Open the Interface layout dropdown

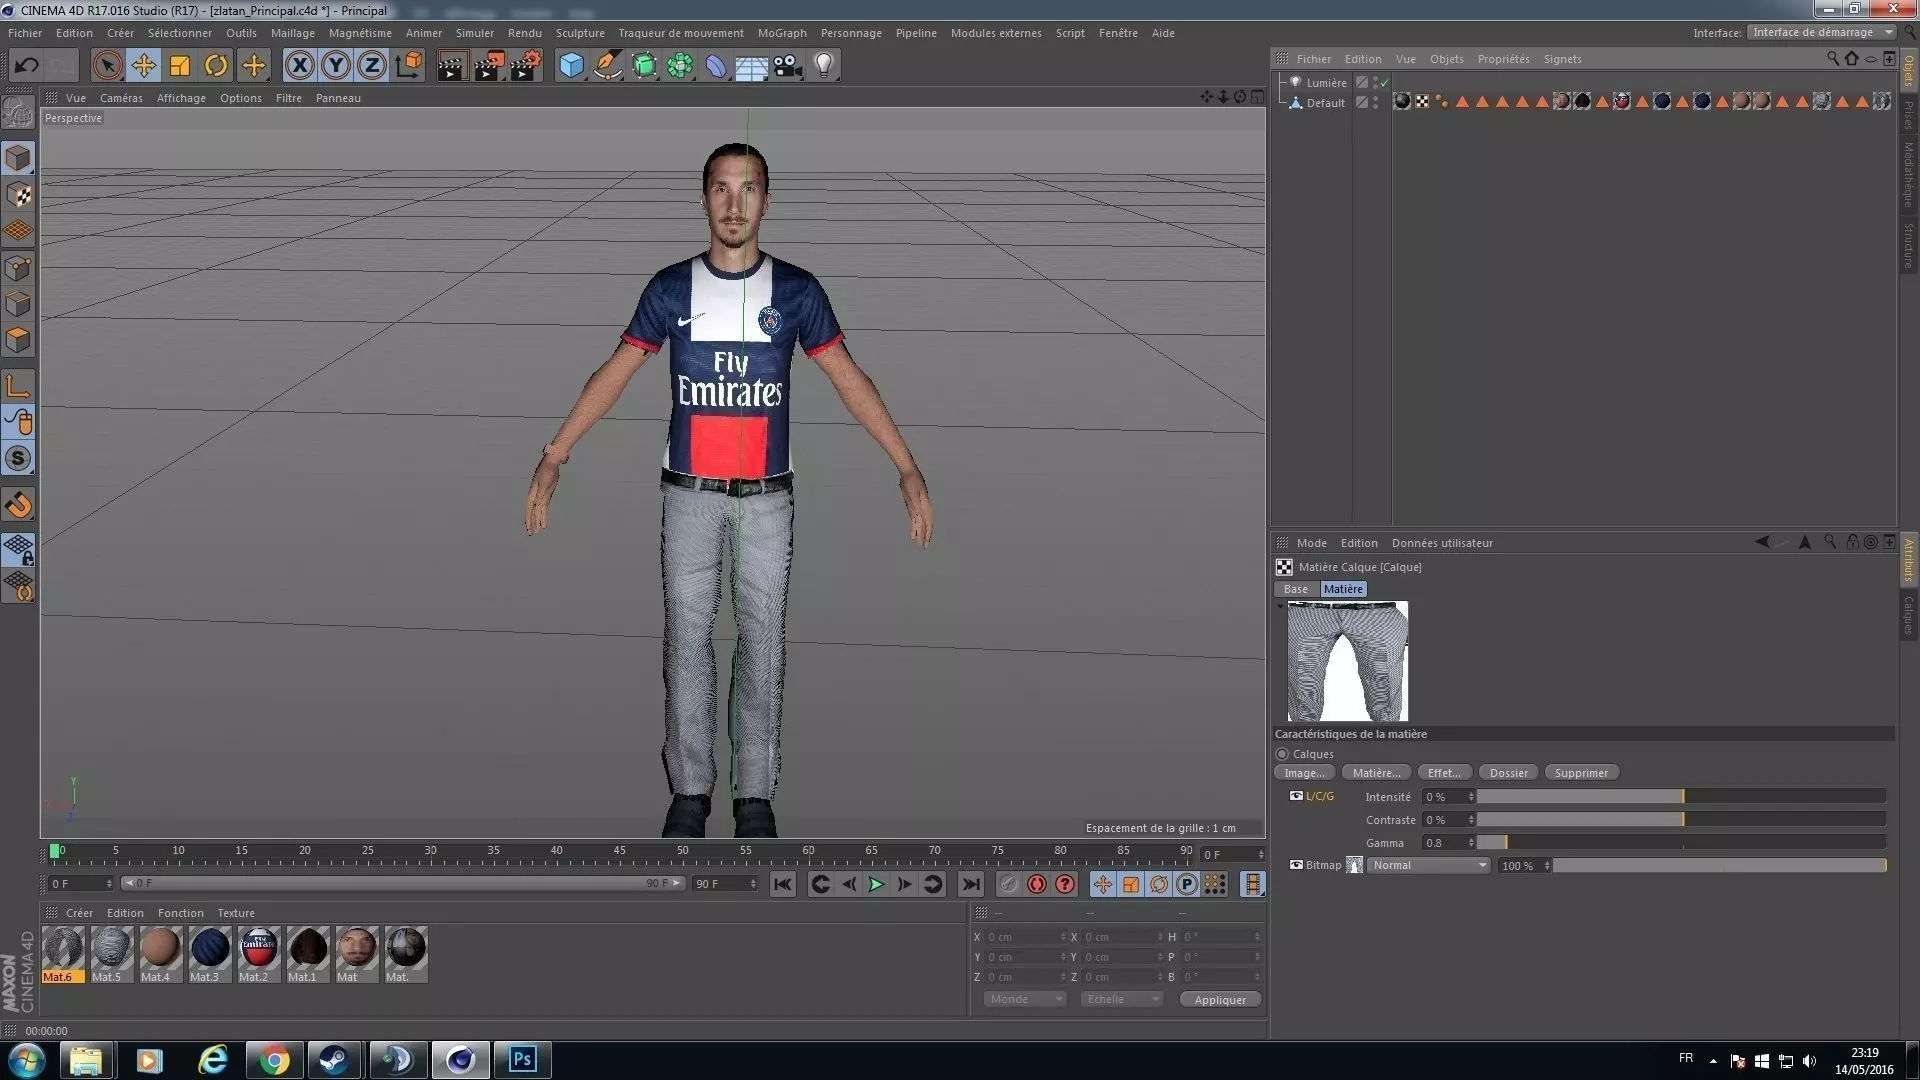click(1822, 32)
